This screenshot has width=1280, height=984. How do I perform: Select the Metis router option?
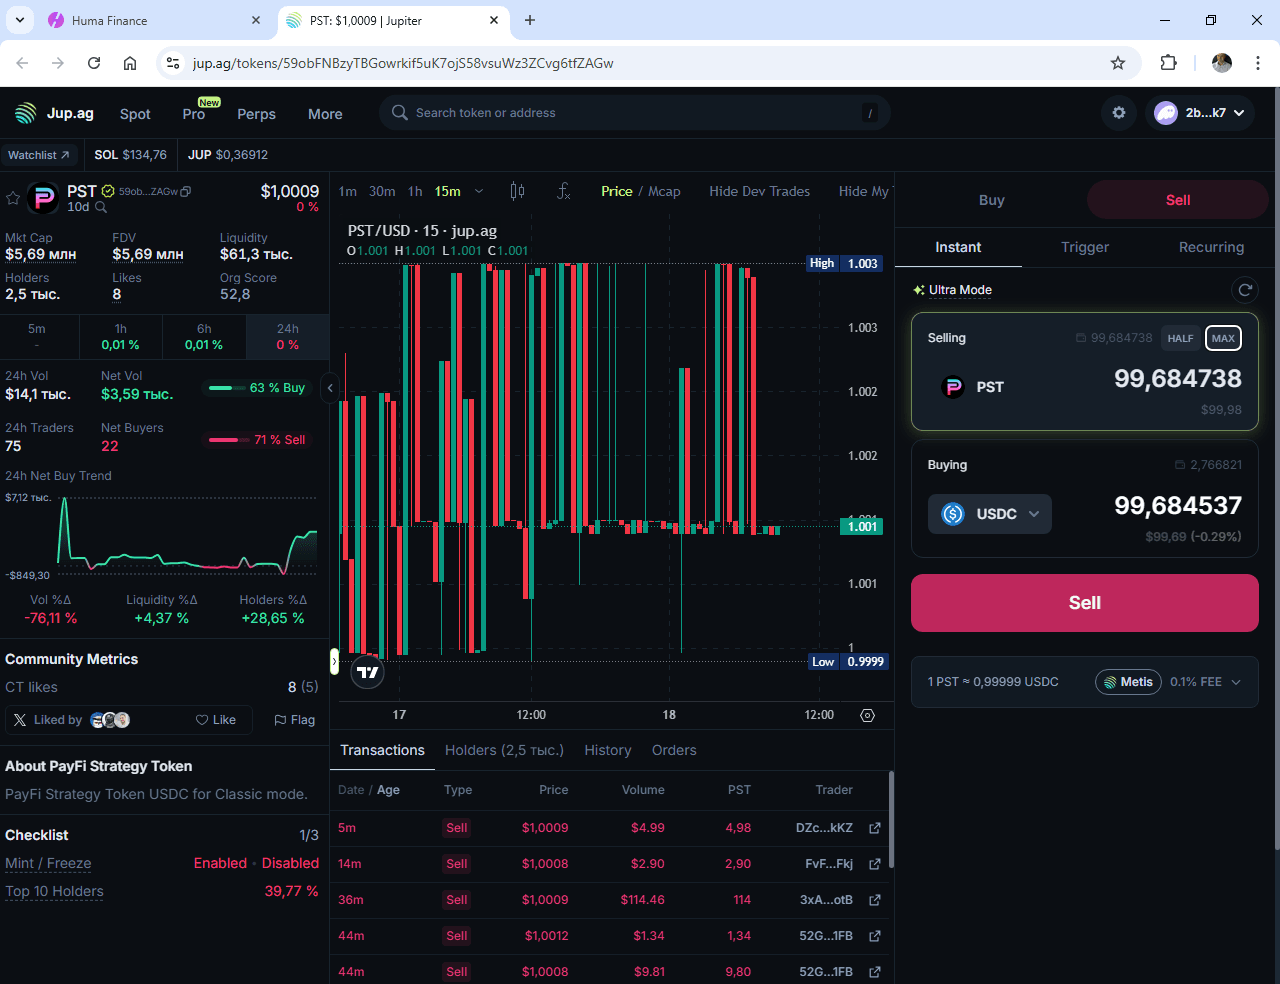point(1128,682)
